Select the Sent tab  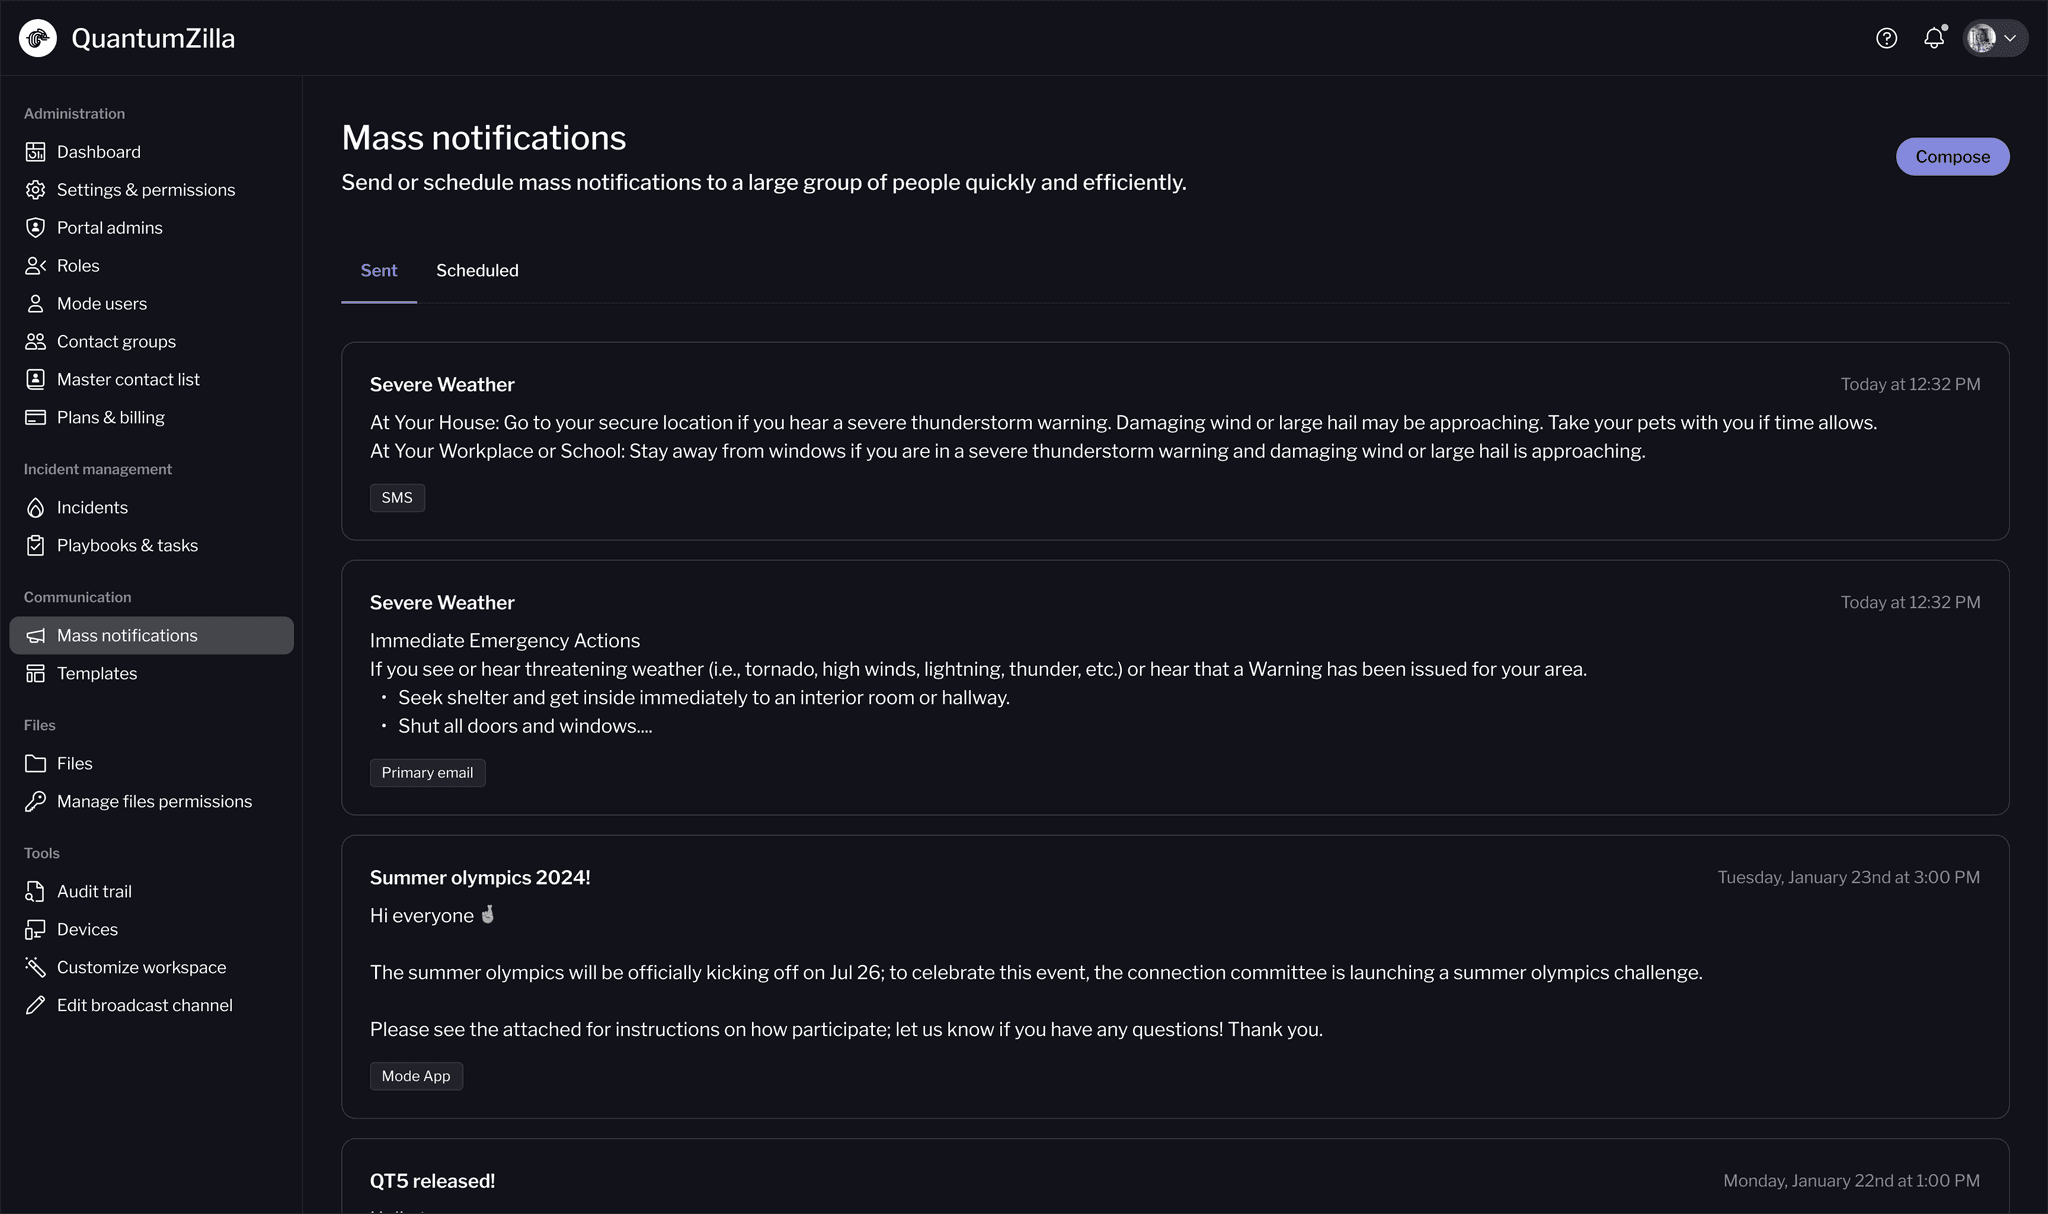point(379,270)
